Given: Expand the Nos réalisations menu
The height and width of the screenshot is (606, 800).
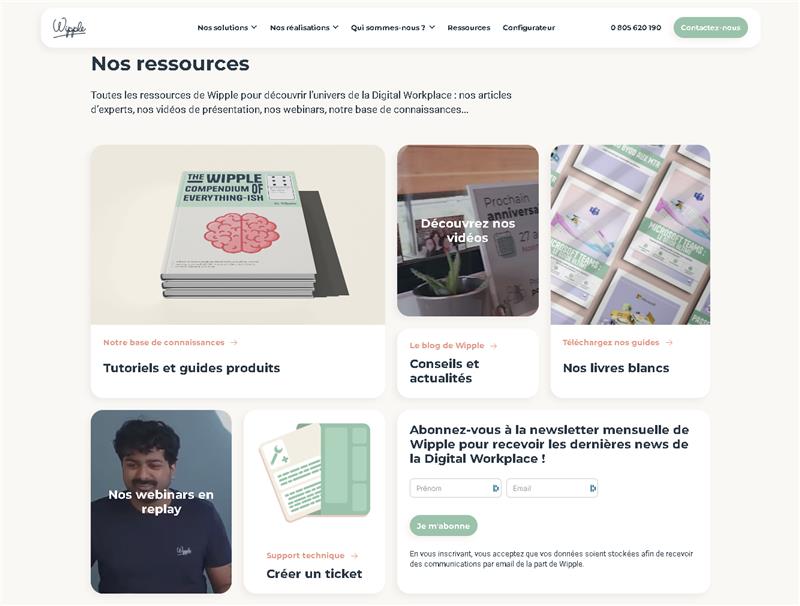Looking at the screenshot, I should click(304, 28).
